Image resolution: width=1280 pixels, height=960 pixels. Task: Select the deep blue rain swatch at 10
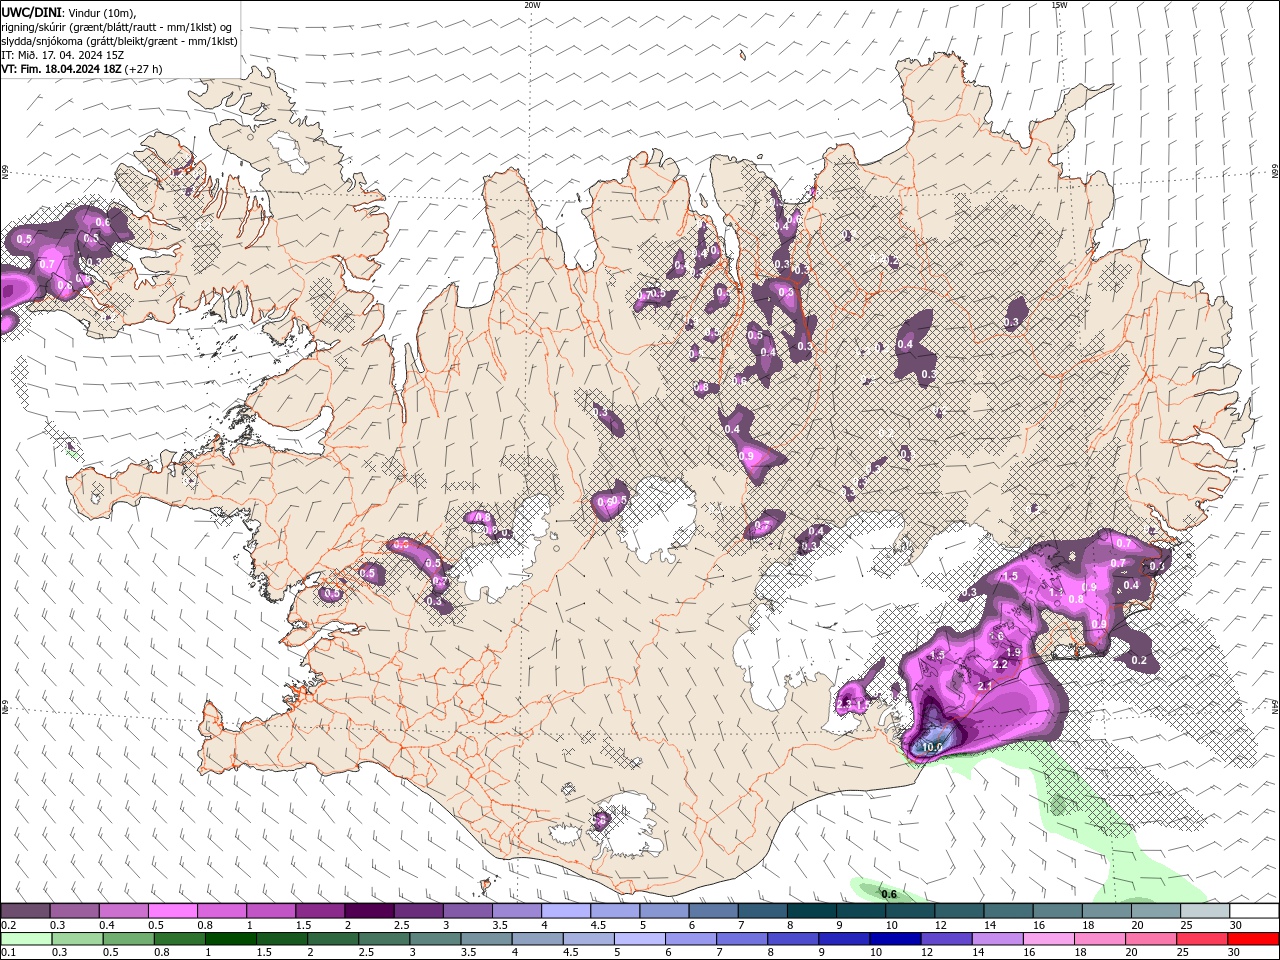point(895,939)
